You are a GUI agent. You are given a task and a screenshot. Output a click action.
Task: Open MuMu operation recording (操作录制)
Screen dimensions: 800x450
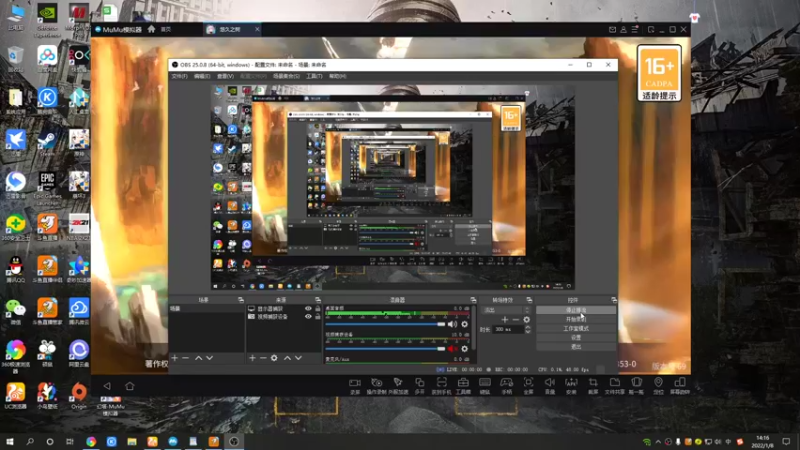377,386
